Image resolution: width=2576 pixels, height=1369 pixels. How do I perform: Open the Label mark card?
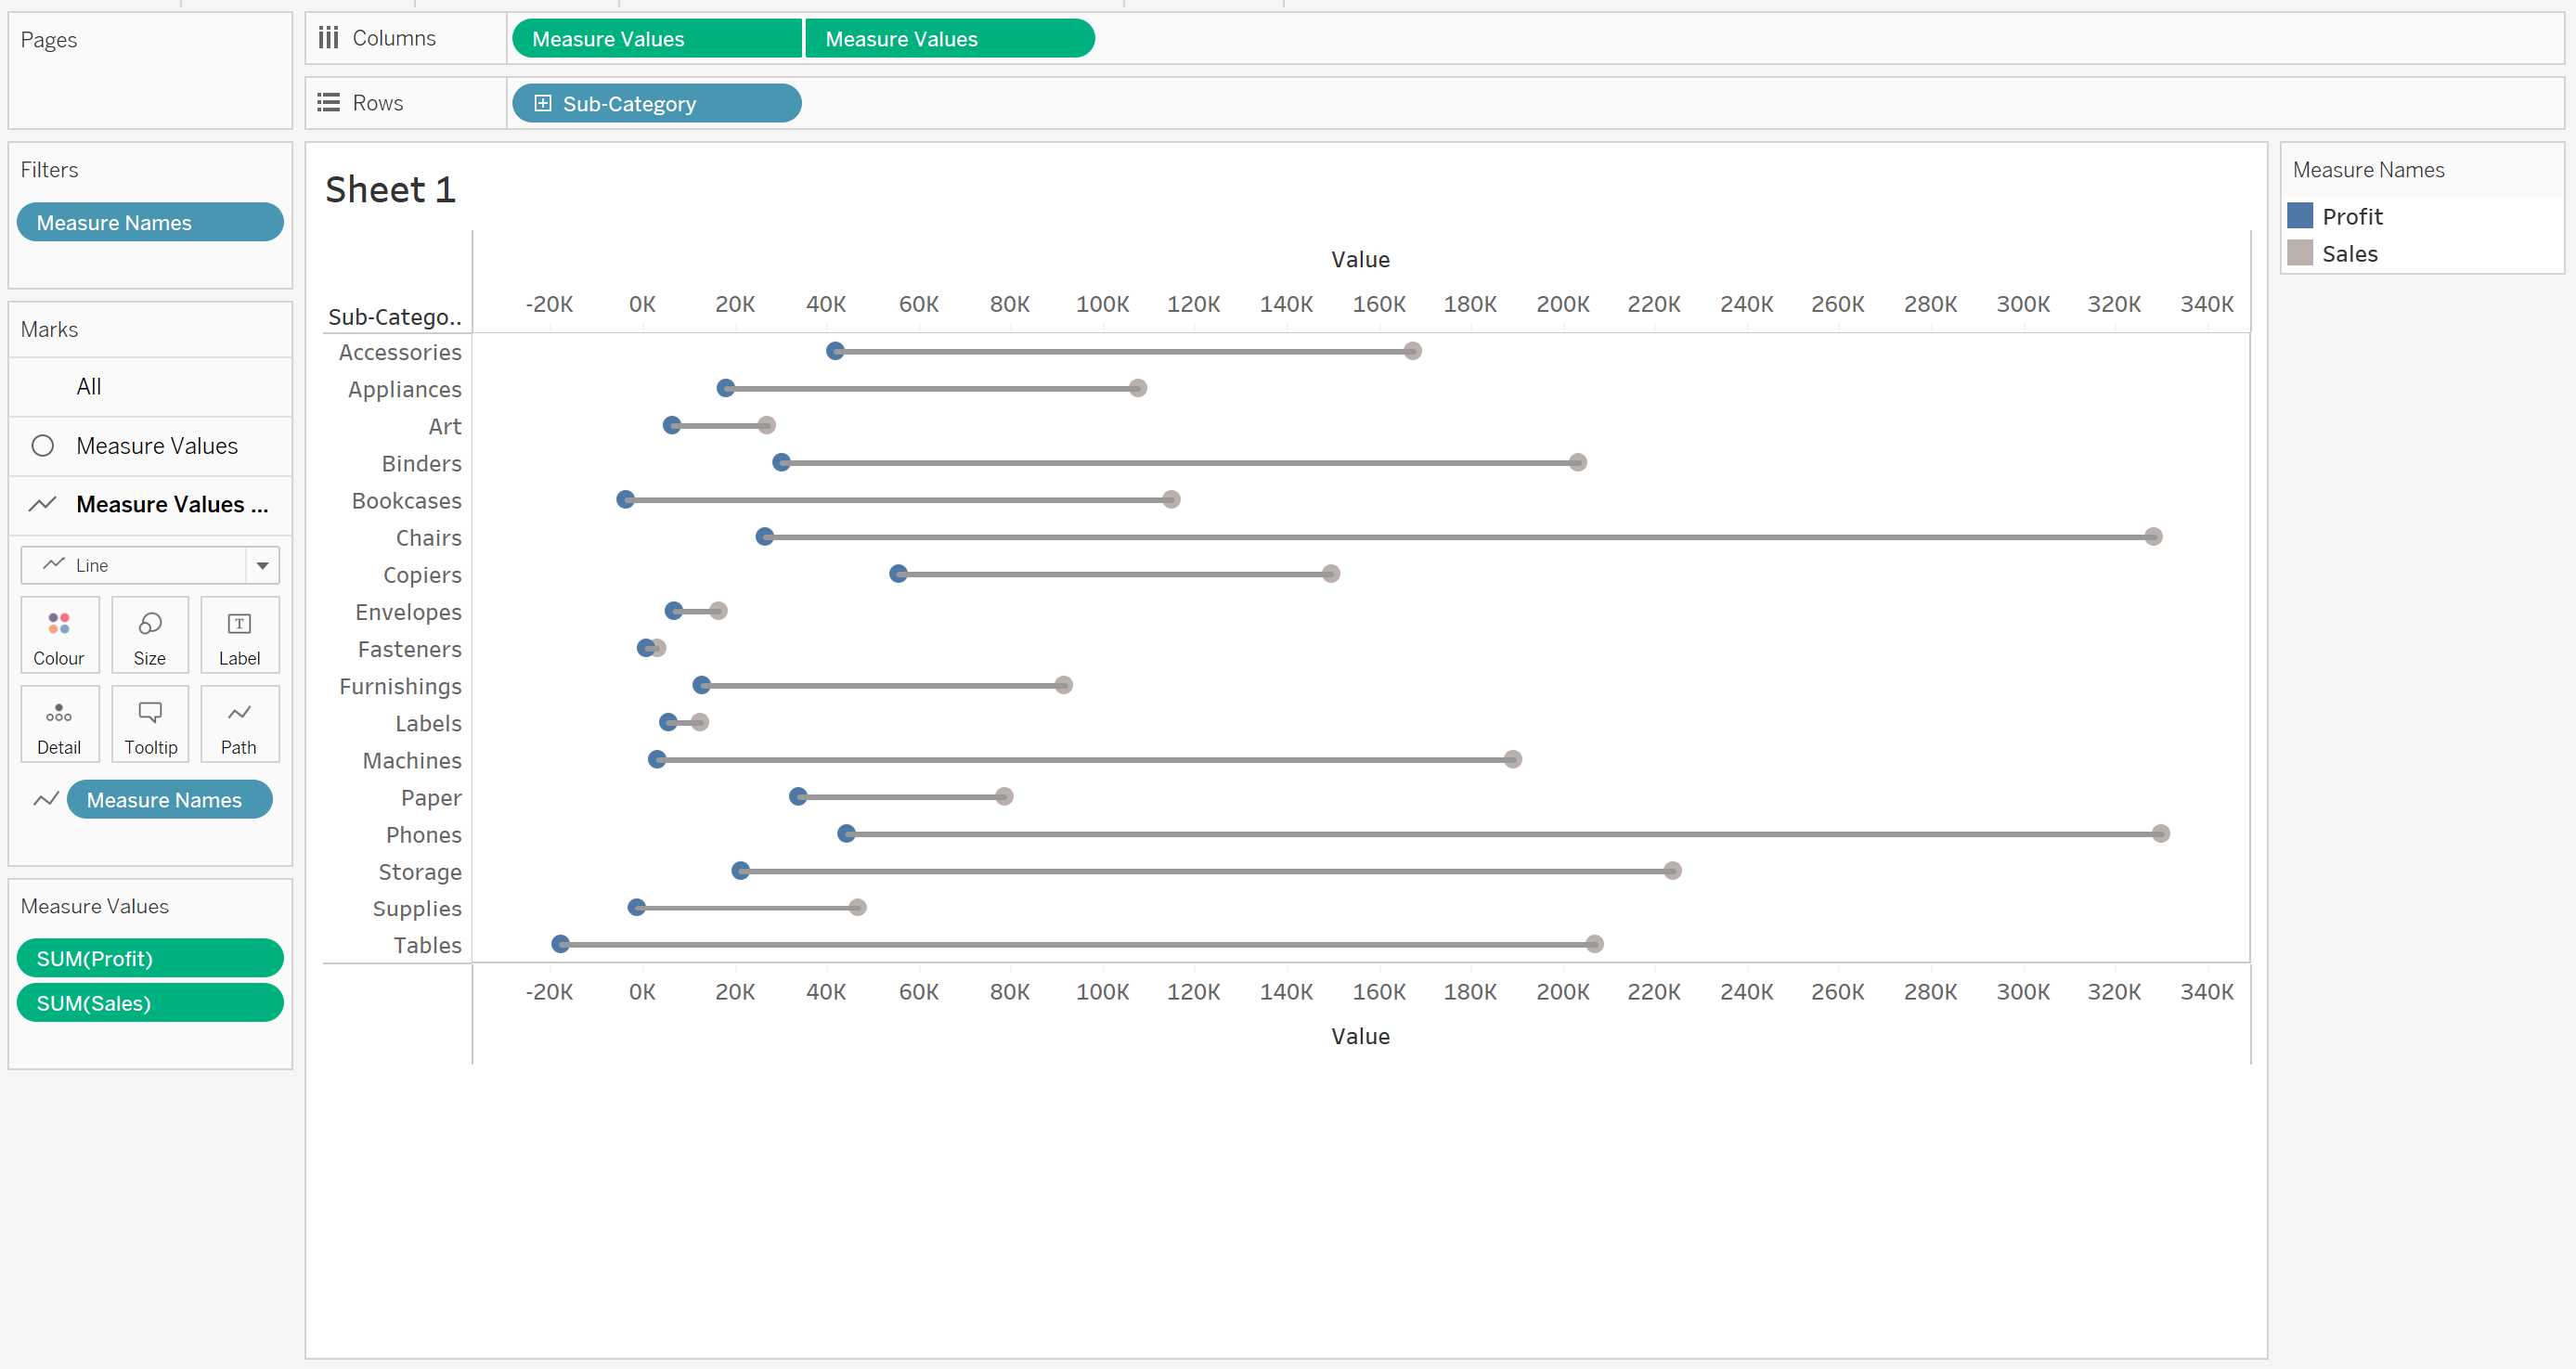(239, 635)
